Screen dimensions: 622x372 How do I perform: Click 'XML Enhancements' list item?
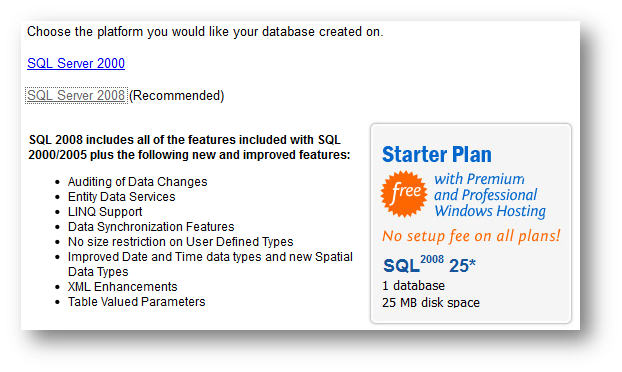(x=122, y=287)
